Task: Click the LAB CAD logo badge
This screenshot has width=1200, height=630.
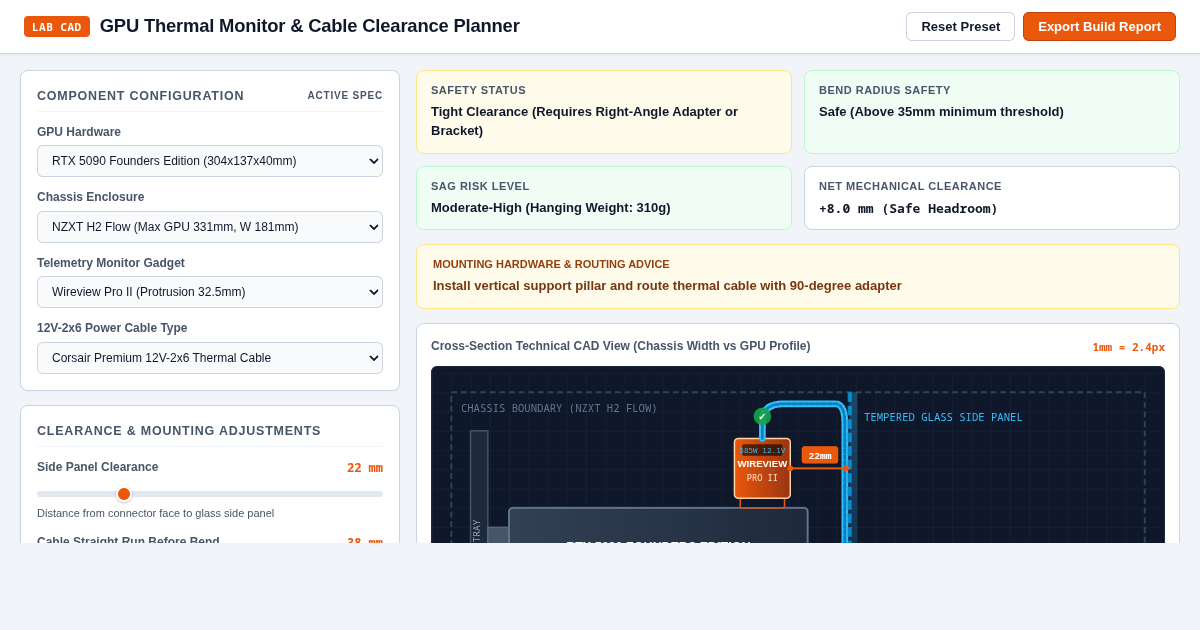Action: 57,27
